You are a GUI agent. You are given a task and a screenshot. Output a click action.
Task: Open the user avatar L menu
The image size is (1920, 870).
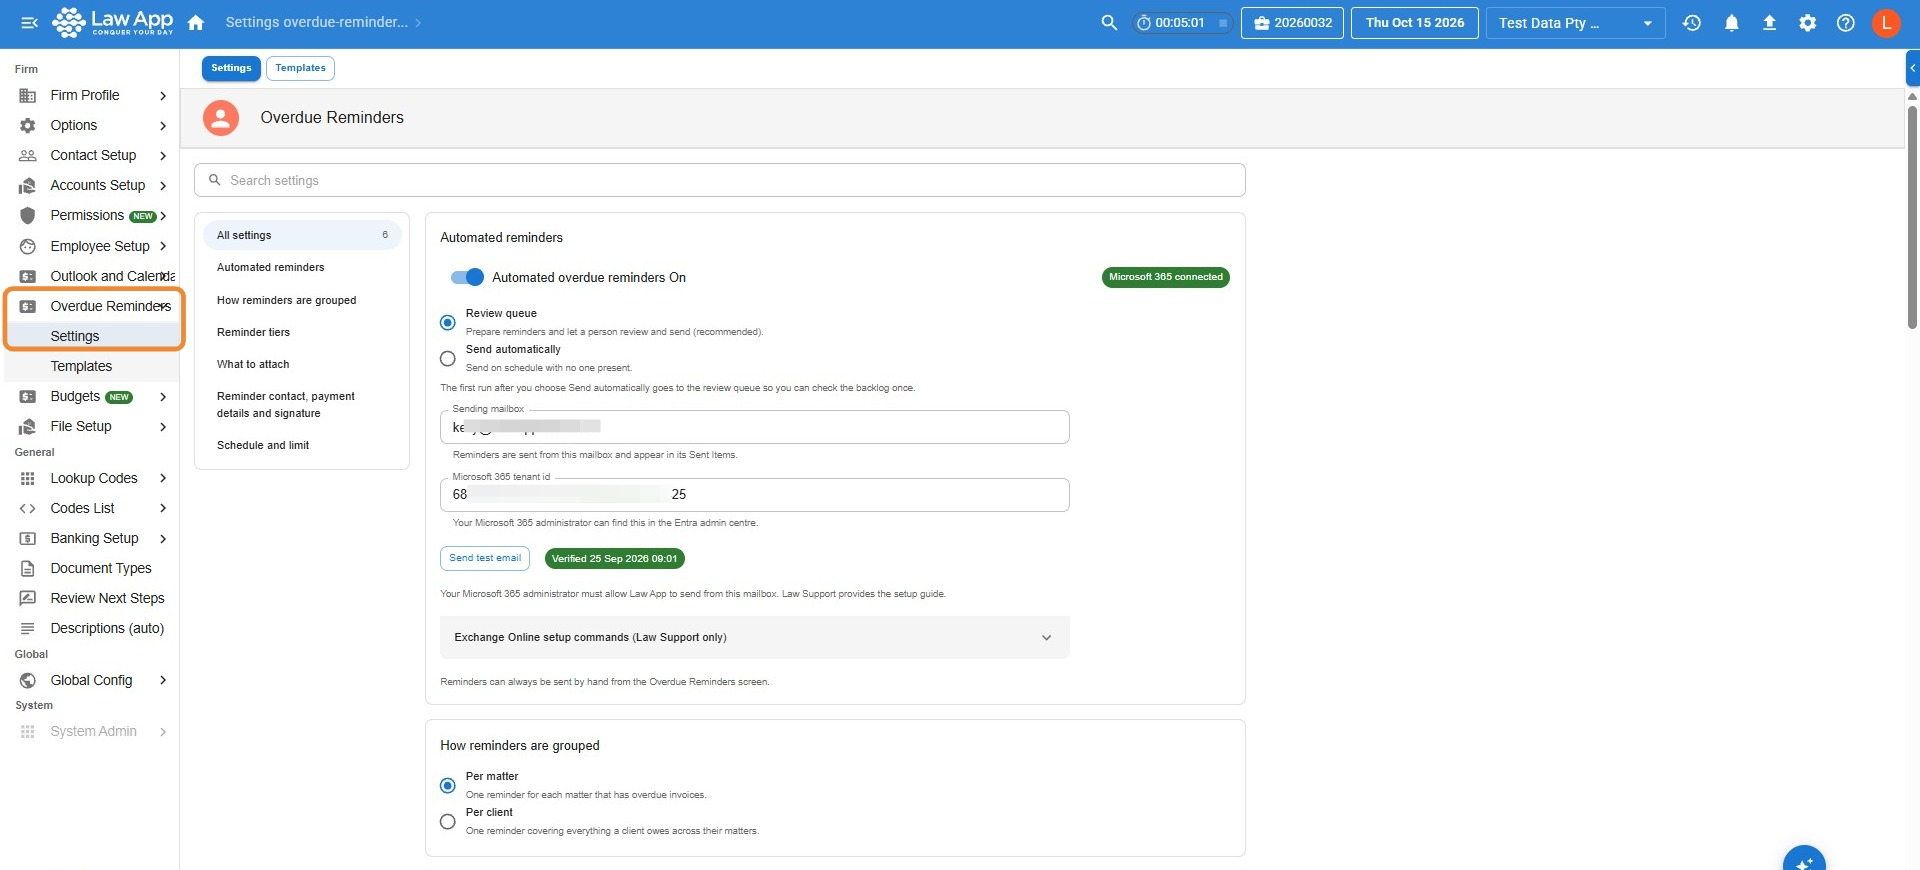click(x=1886, y=23)
